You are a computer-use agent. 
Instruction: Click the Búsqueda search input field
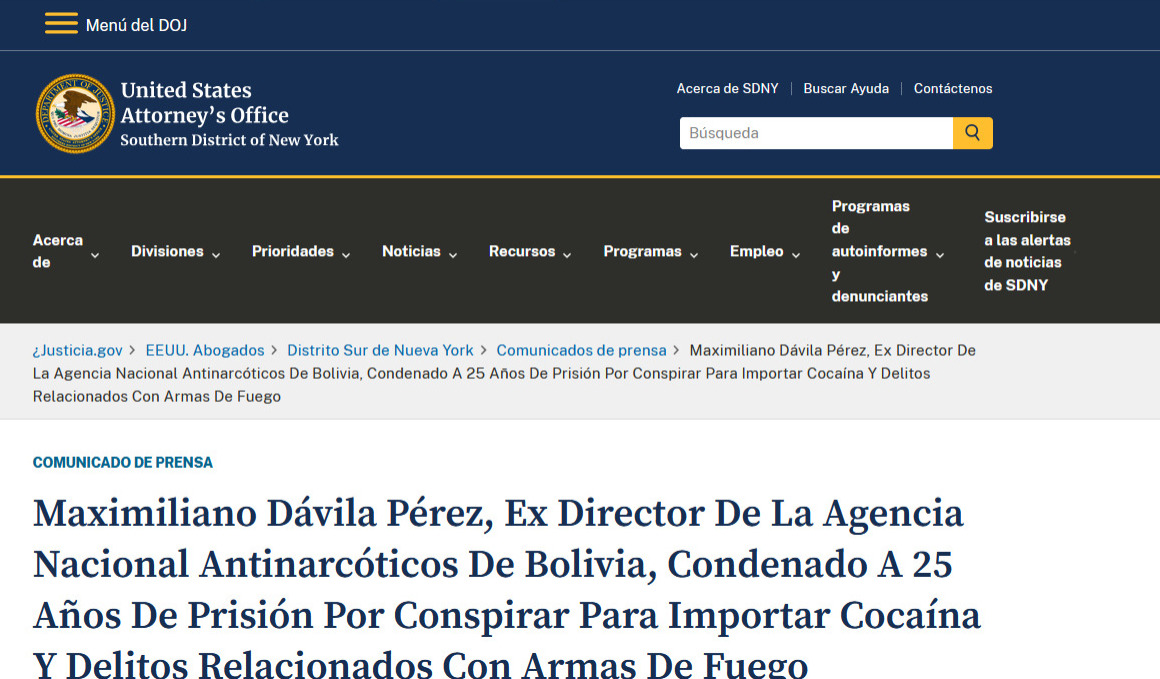[x=815, y=133]
